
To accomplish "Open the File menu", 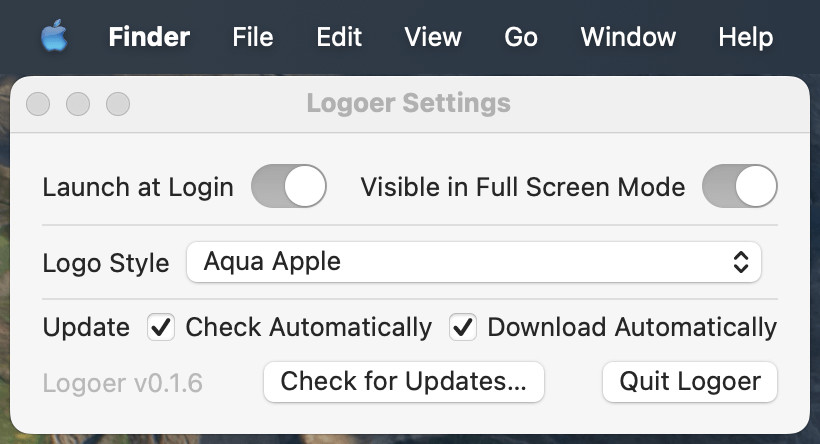I will [253, 37].
